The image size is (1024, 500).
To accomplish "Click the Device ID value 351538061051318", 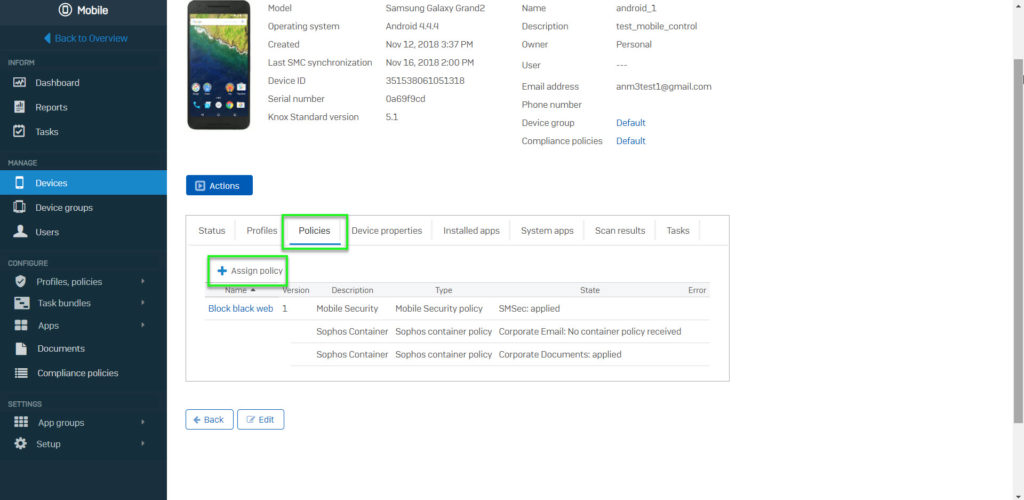I will coord(425,81).
